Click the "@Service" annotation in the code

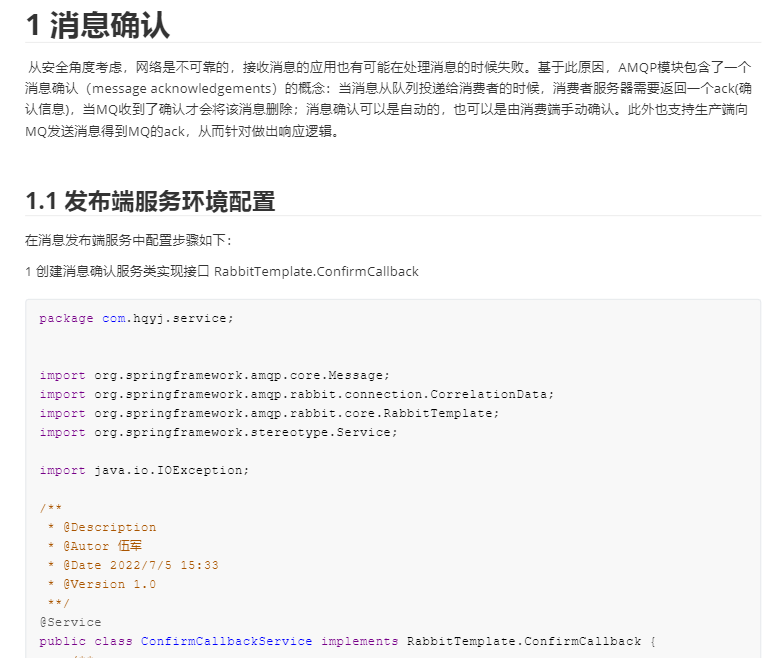click(x=70, y=622)
